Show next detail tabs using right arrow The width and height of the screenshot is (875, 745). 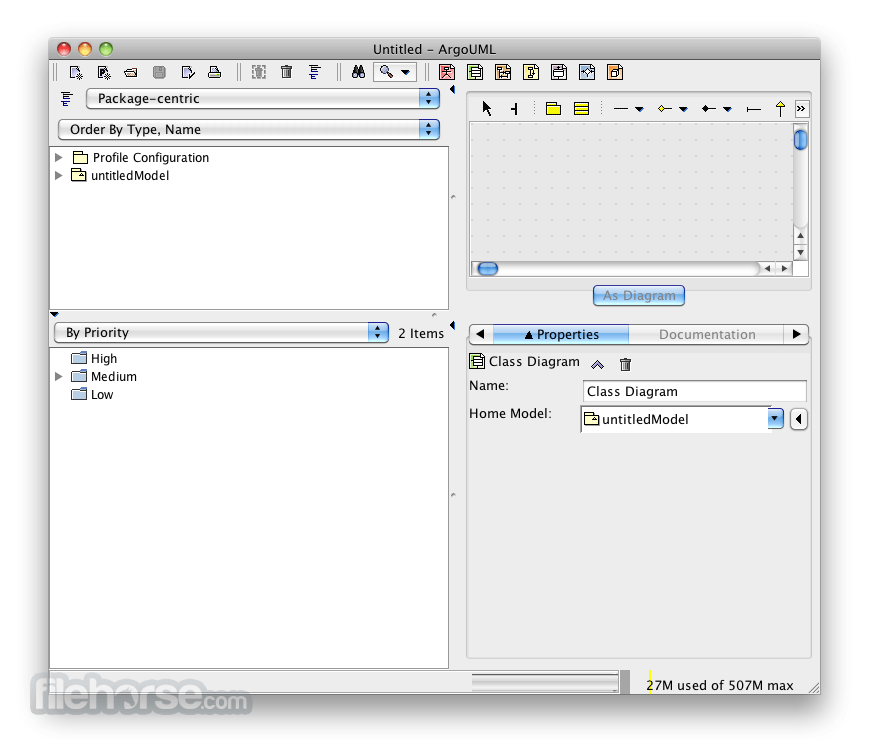(796, 334)
